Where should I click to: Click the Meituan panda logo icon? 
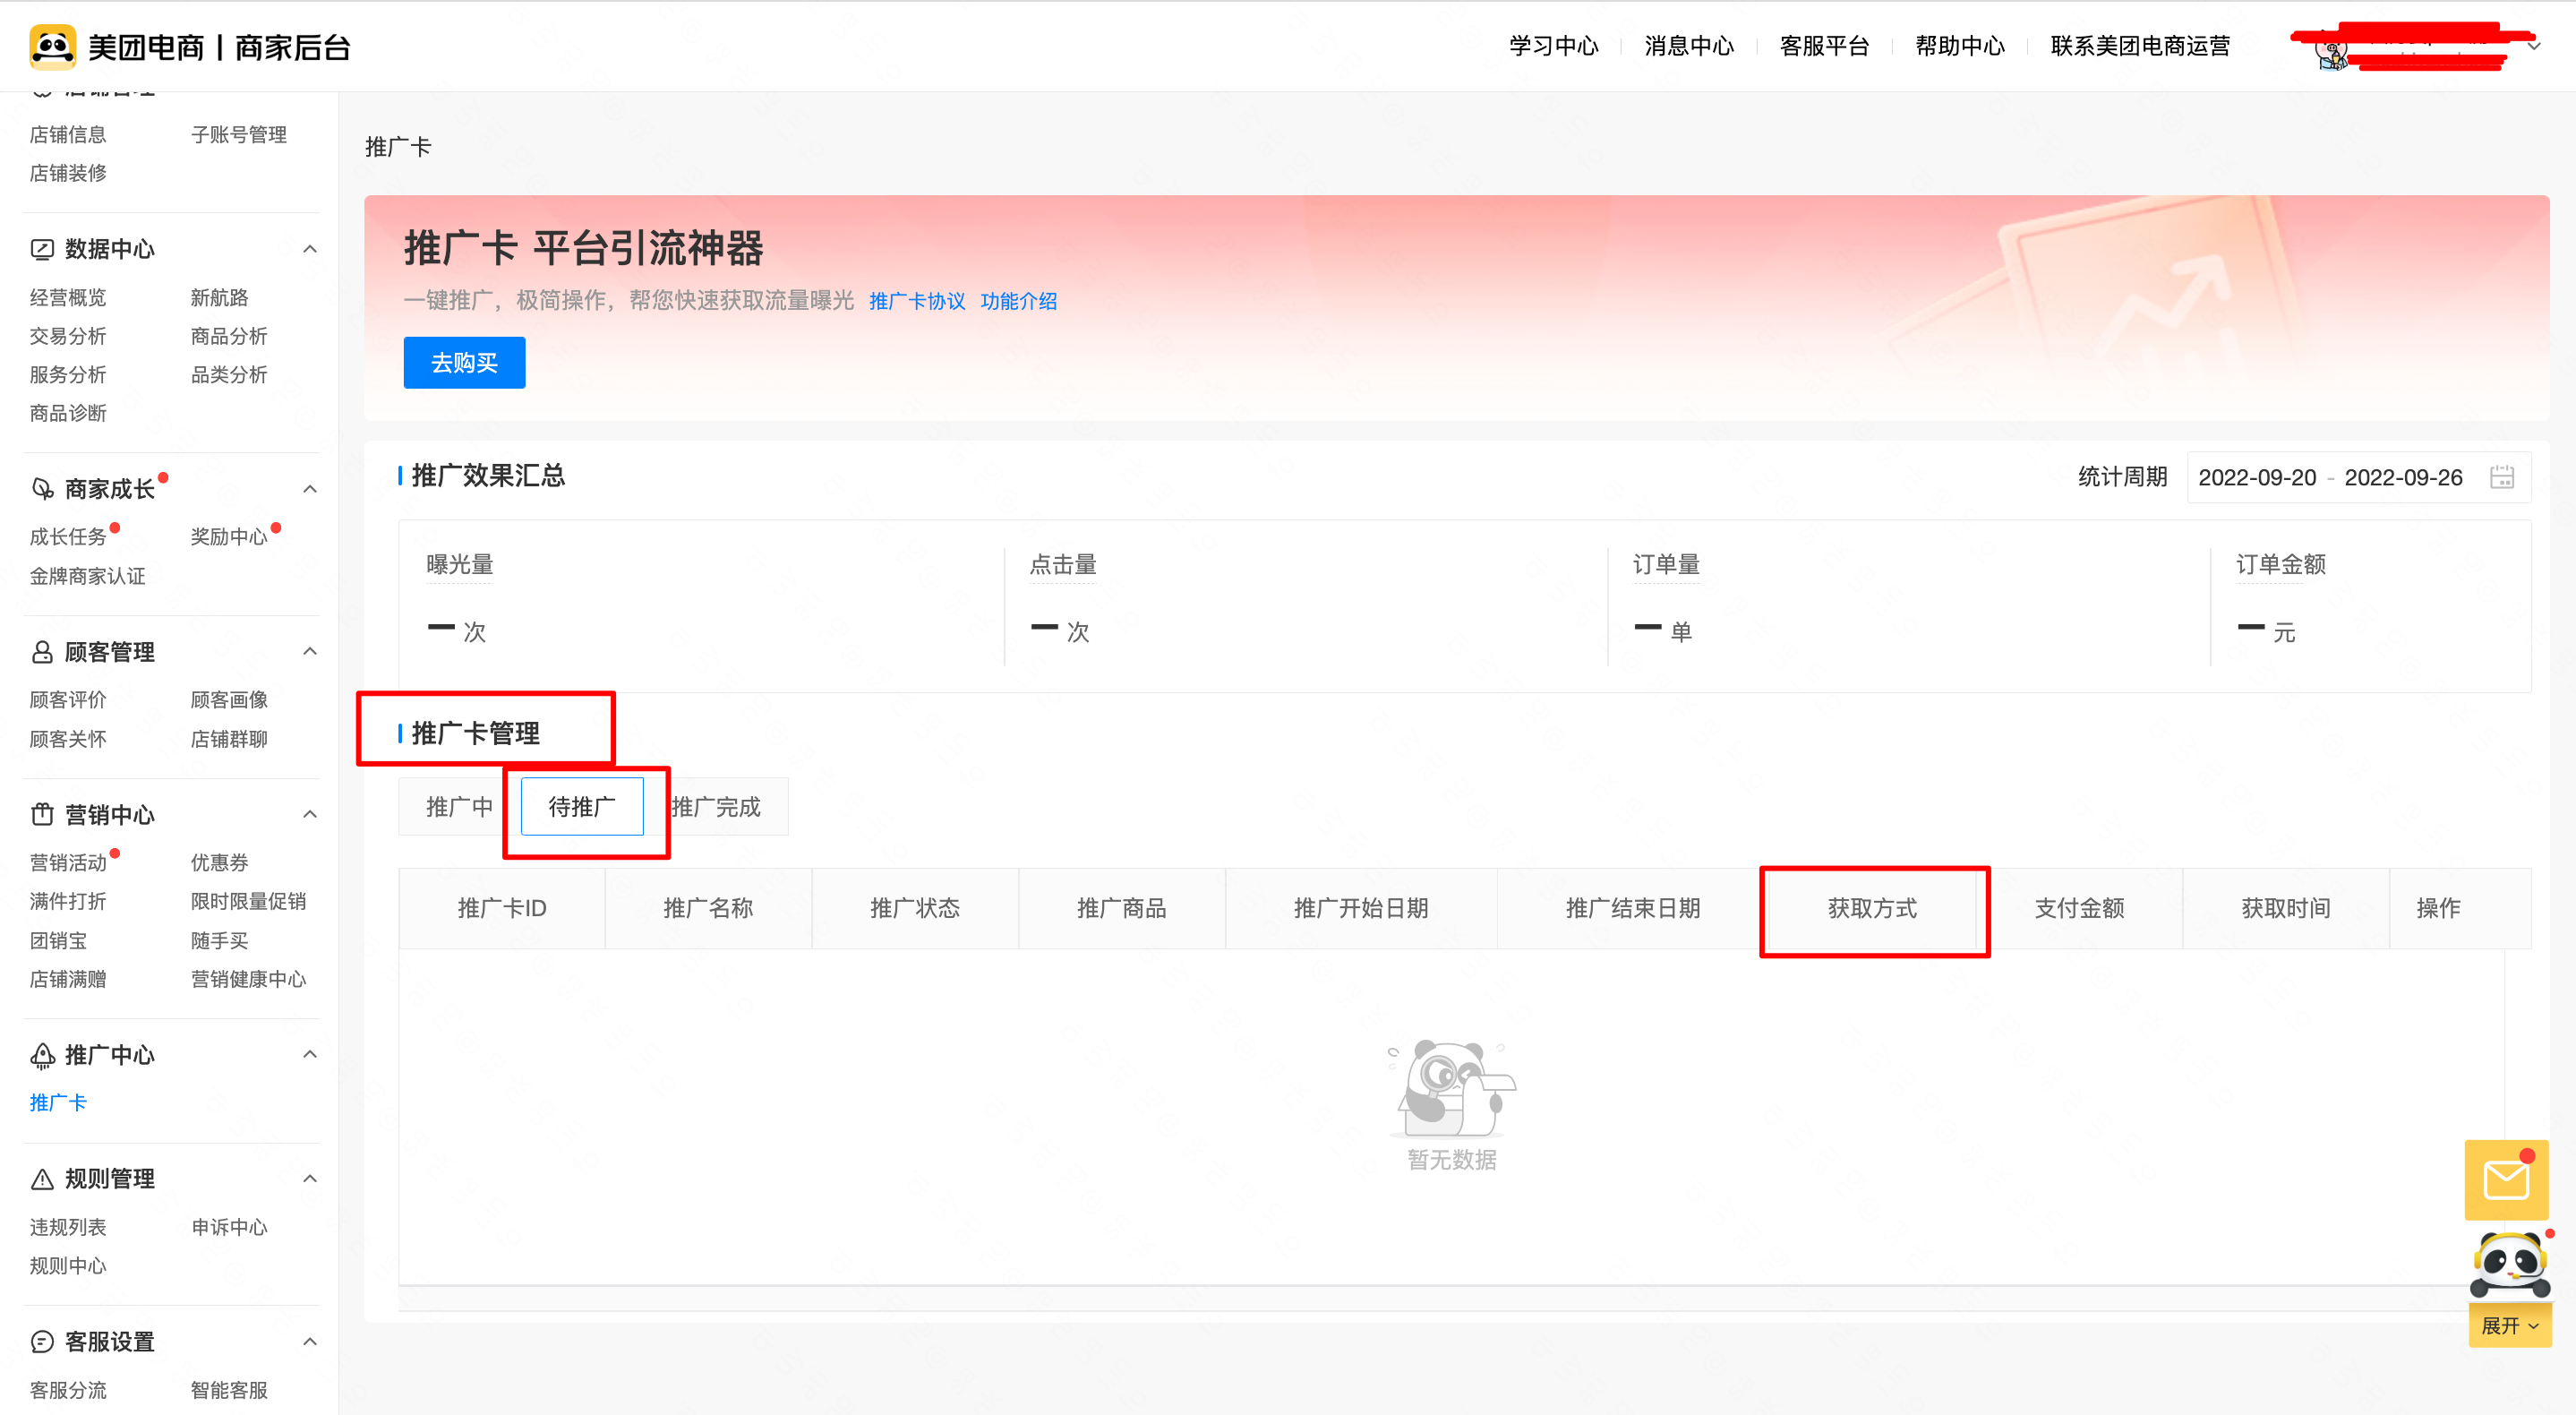point(52,47)
